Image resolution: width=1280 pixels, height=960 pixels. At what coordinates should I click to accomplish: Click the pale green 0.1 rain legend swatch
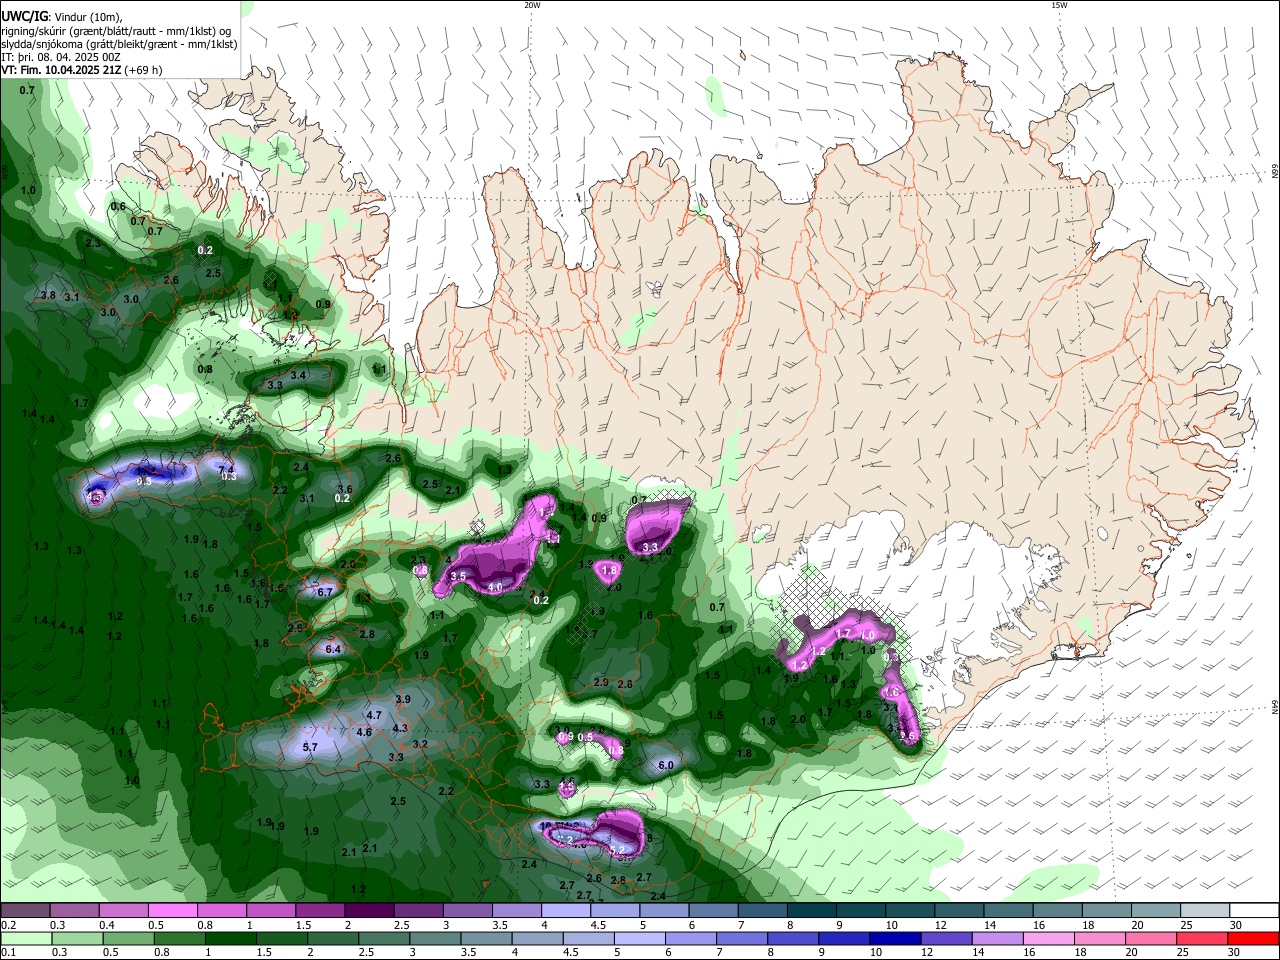25,939
